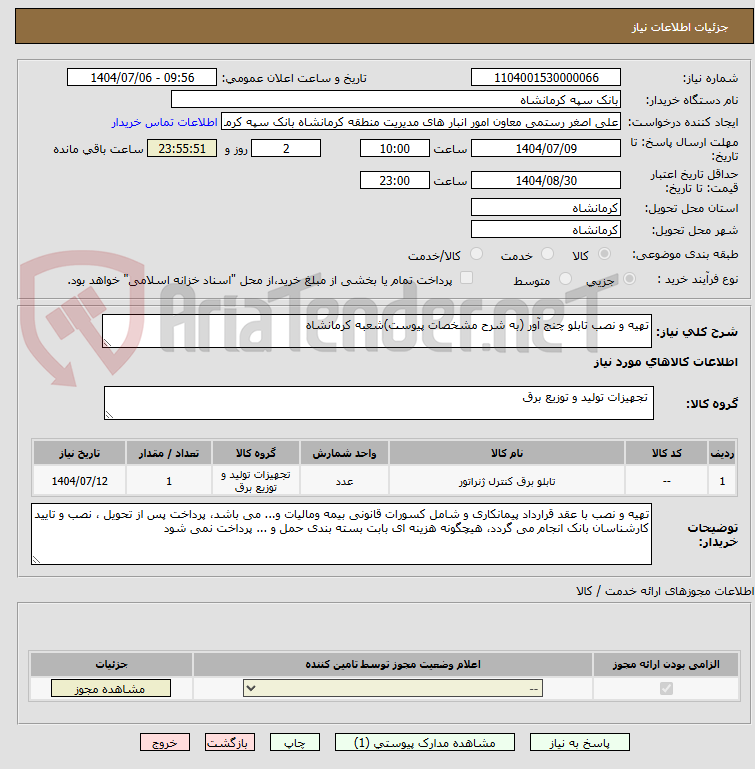Screen dimensions: 755x769
Task: Click the announcement date field 1404/07/06 - 09:56
Action: tap(142, 77)
